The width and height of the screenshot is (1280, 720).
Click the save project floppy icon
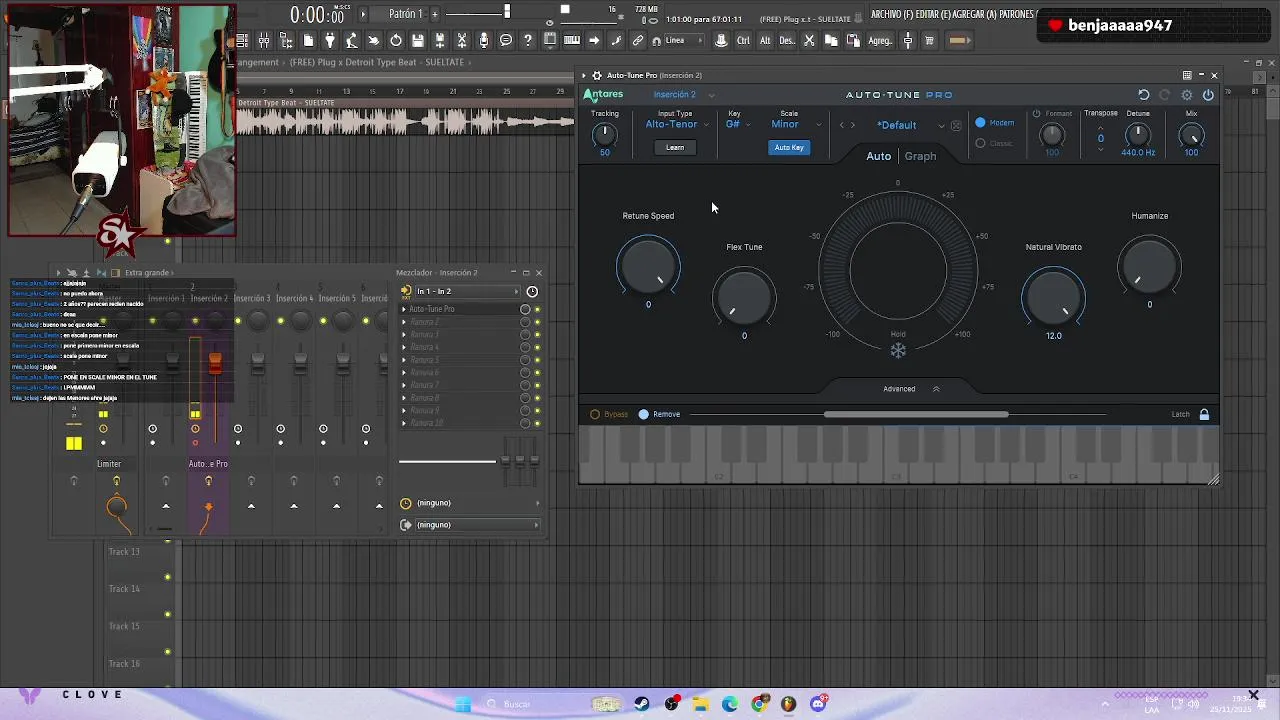pos(417,41)
